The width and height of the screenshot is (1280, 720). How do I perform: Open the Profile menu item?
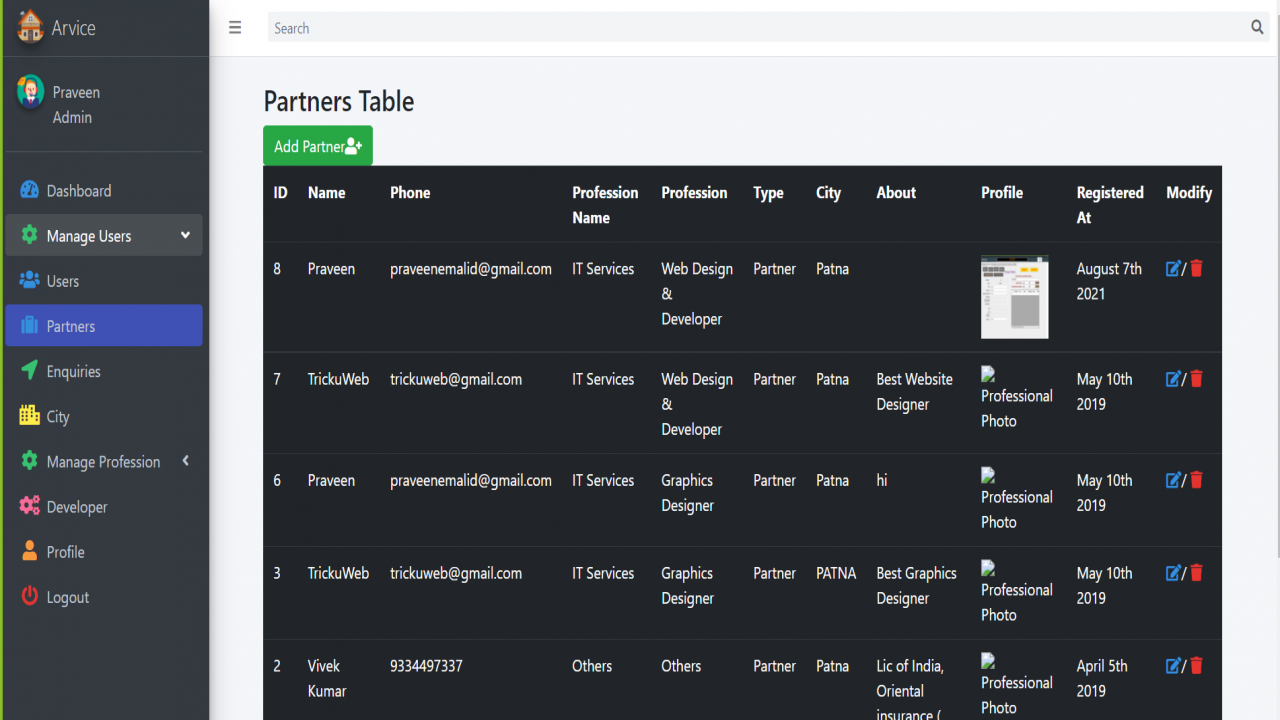coord(104,551)
